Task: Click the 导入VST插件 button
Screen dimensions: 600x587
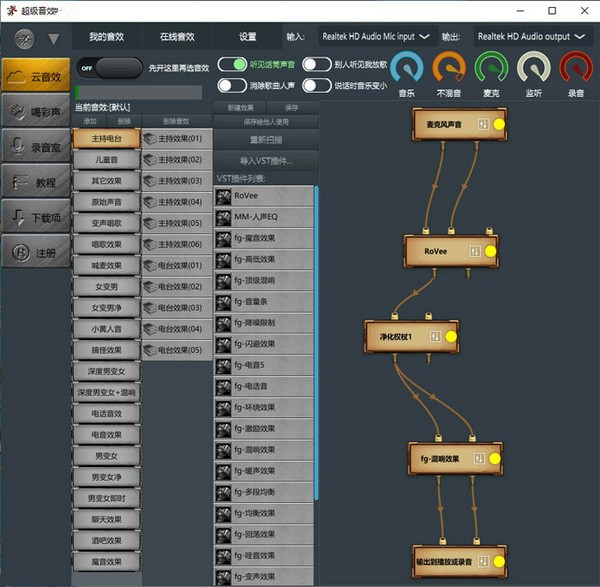Action: [x=266, y=160]
